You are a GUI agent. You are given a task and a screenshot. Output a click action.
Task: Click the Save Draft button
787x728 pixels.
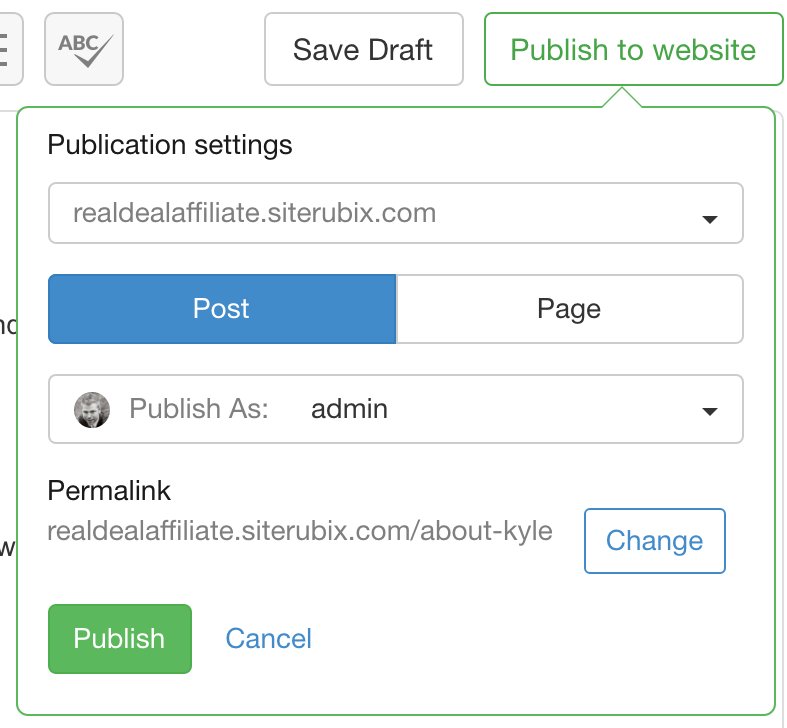[x=363, y=49]
